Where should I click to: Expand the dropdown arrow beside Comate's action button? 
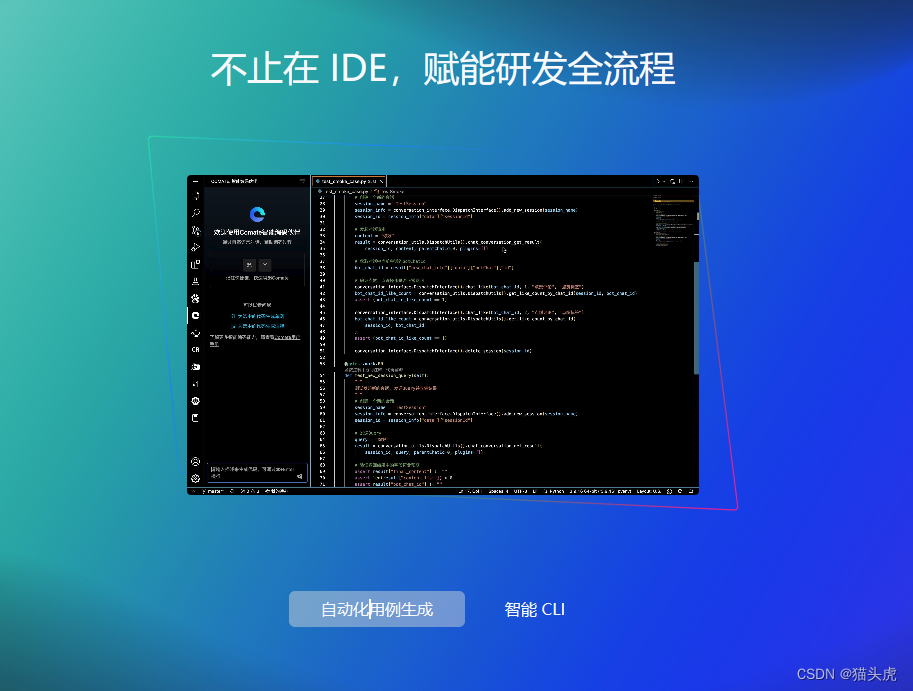[264, 263]
